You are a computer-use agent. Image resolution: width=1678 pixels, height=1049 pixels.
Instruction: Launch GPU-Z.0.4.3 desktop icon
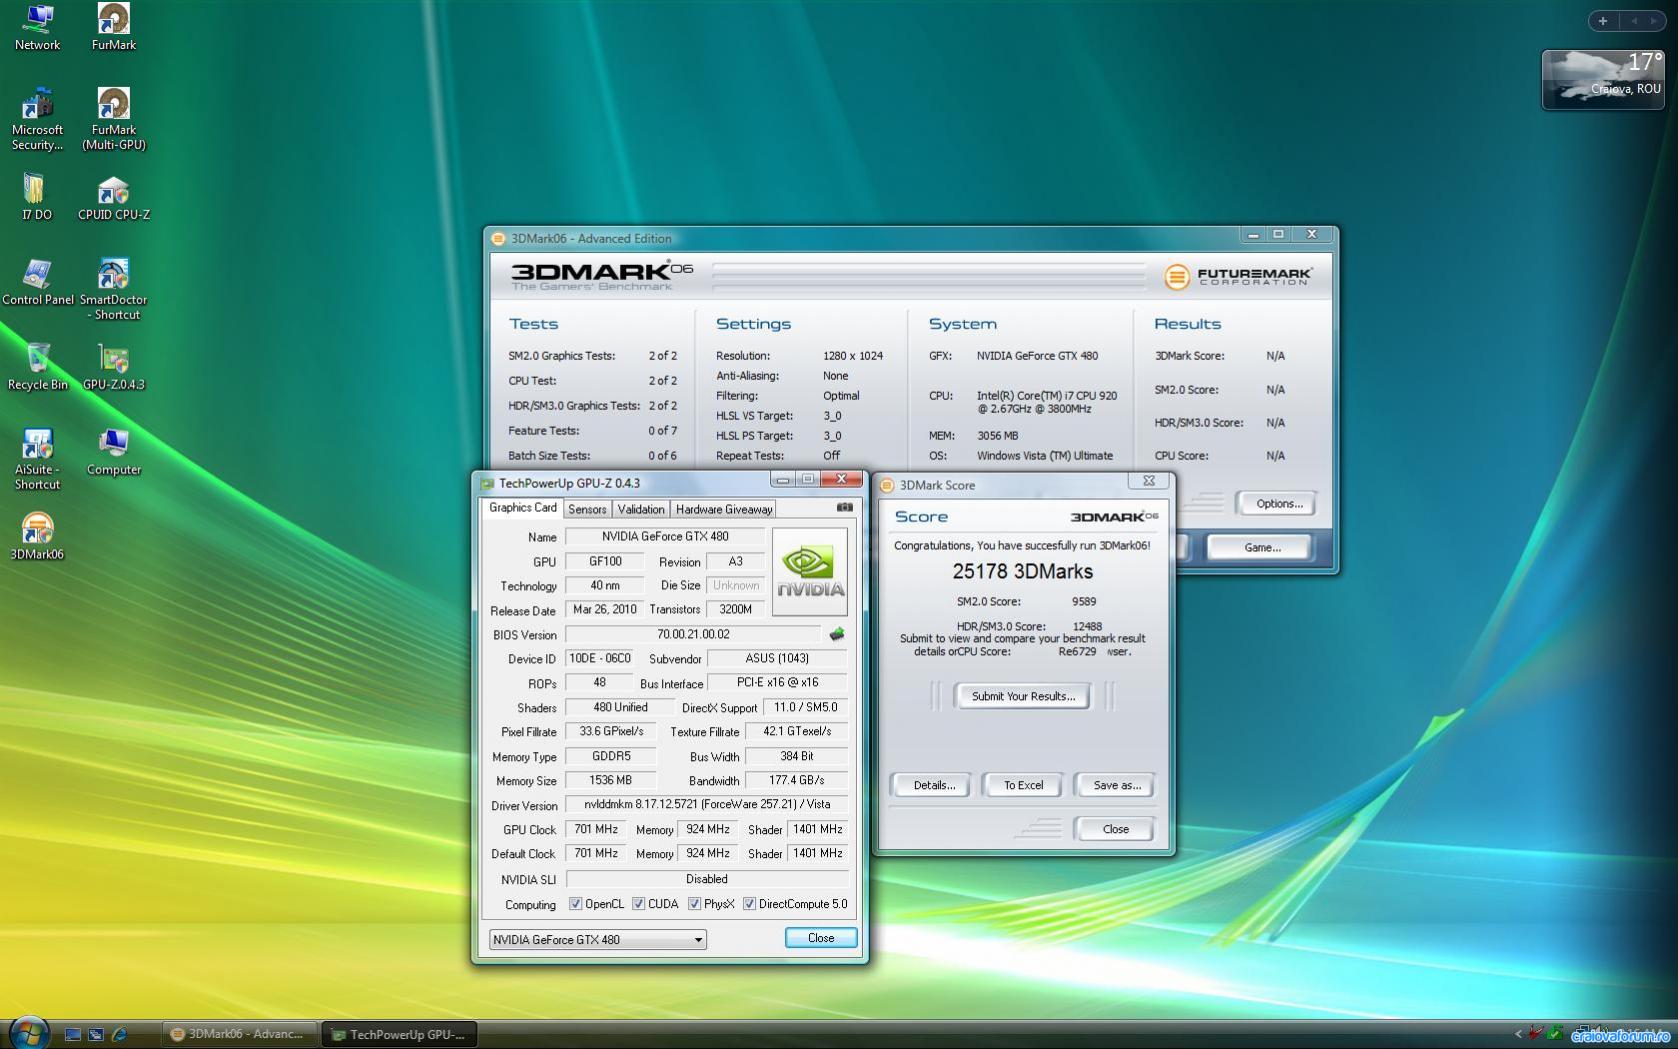coord(113,367)
